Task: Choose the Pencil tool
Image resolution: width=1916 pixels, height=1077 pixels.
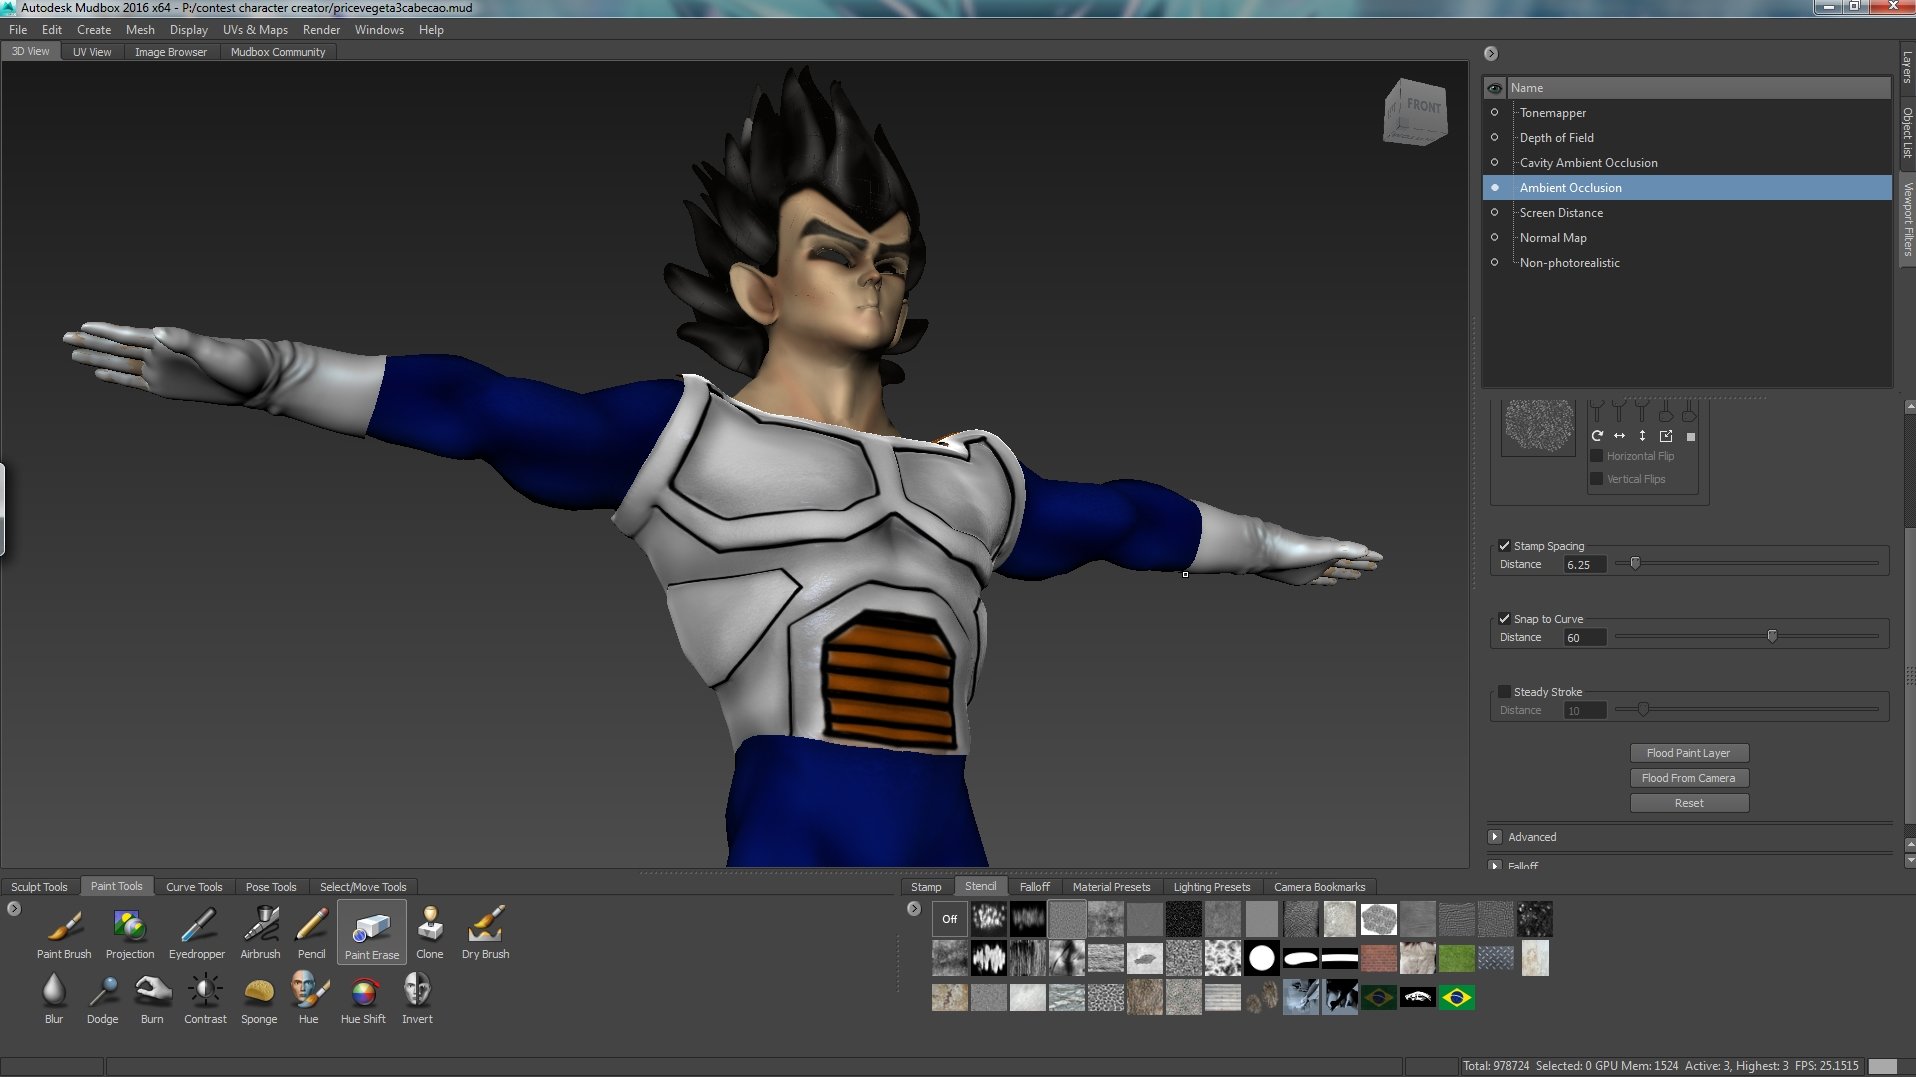Action: [312, 933]
